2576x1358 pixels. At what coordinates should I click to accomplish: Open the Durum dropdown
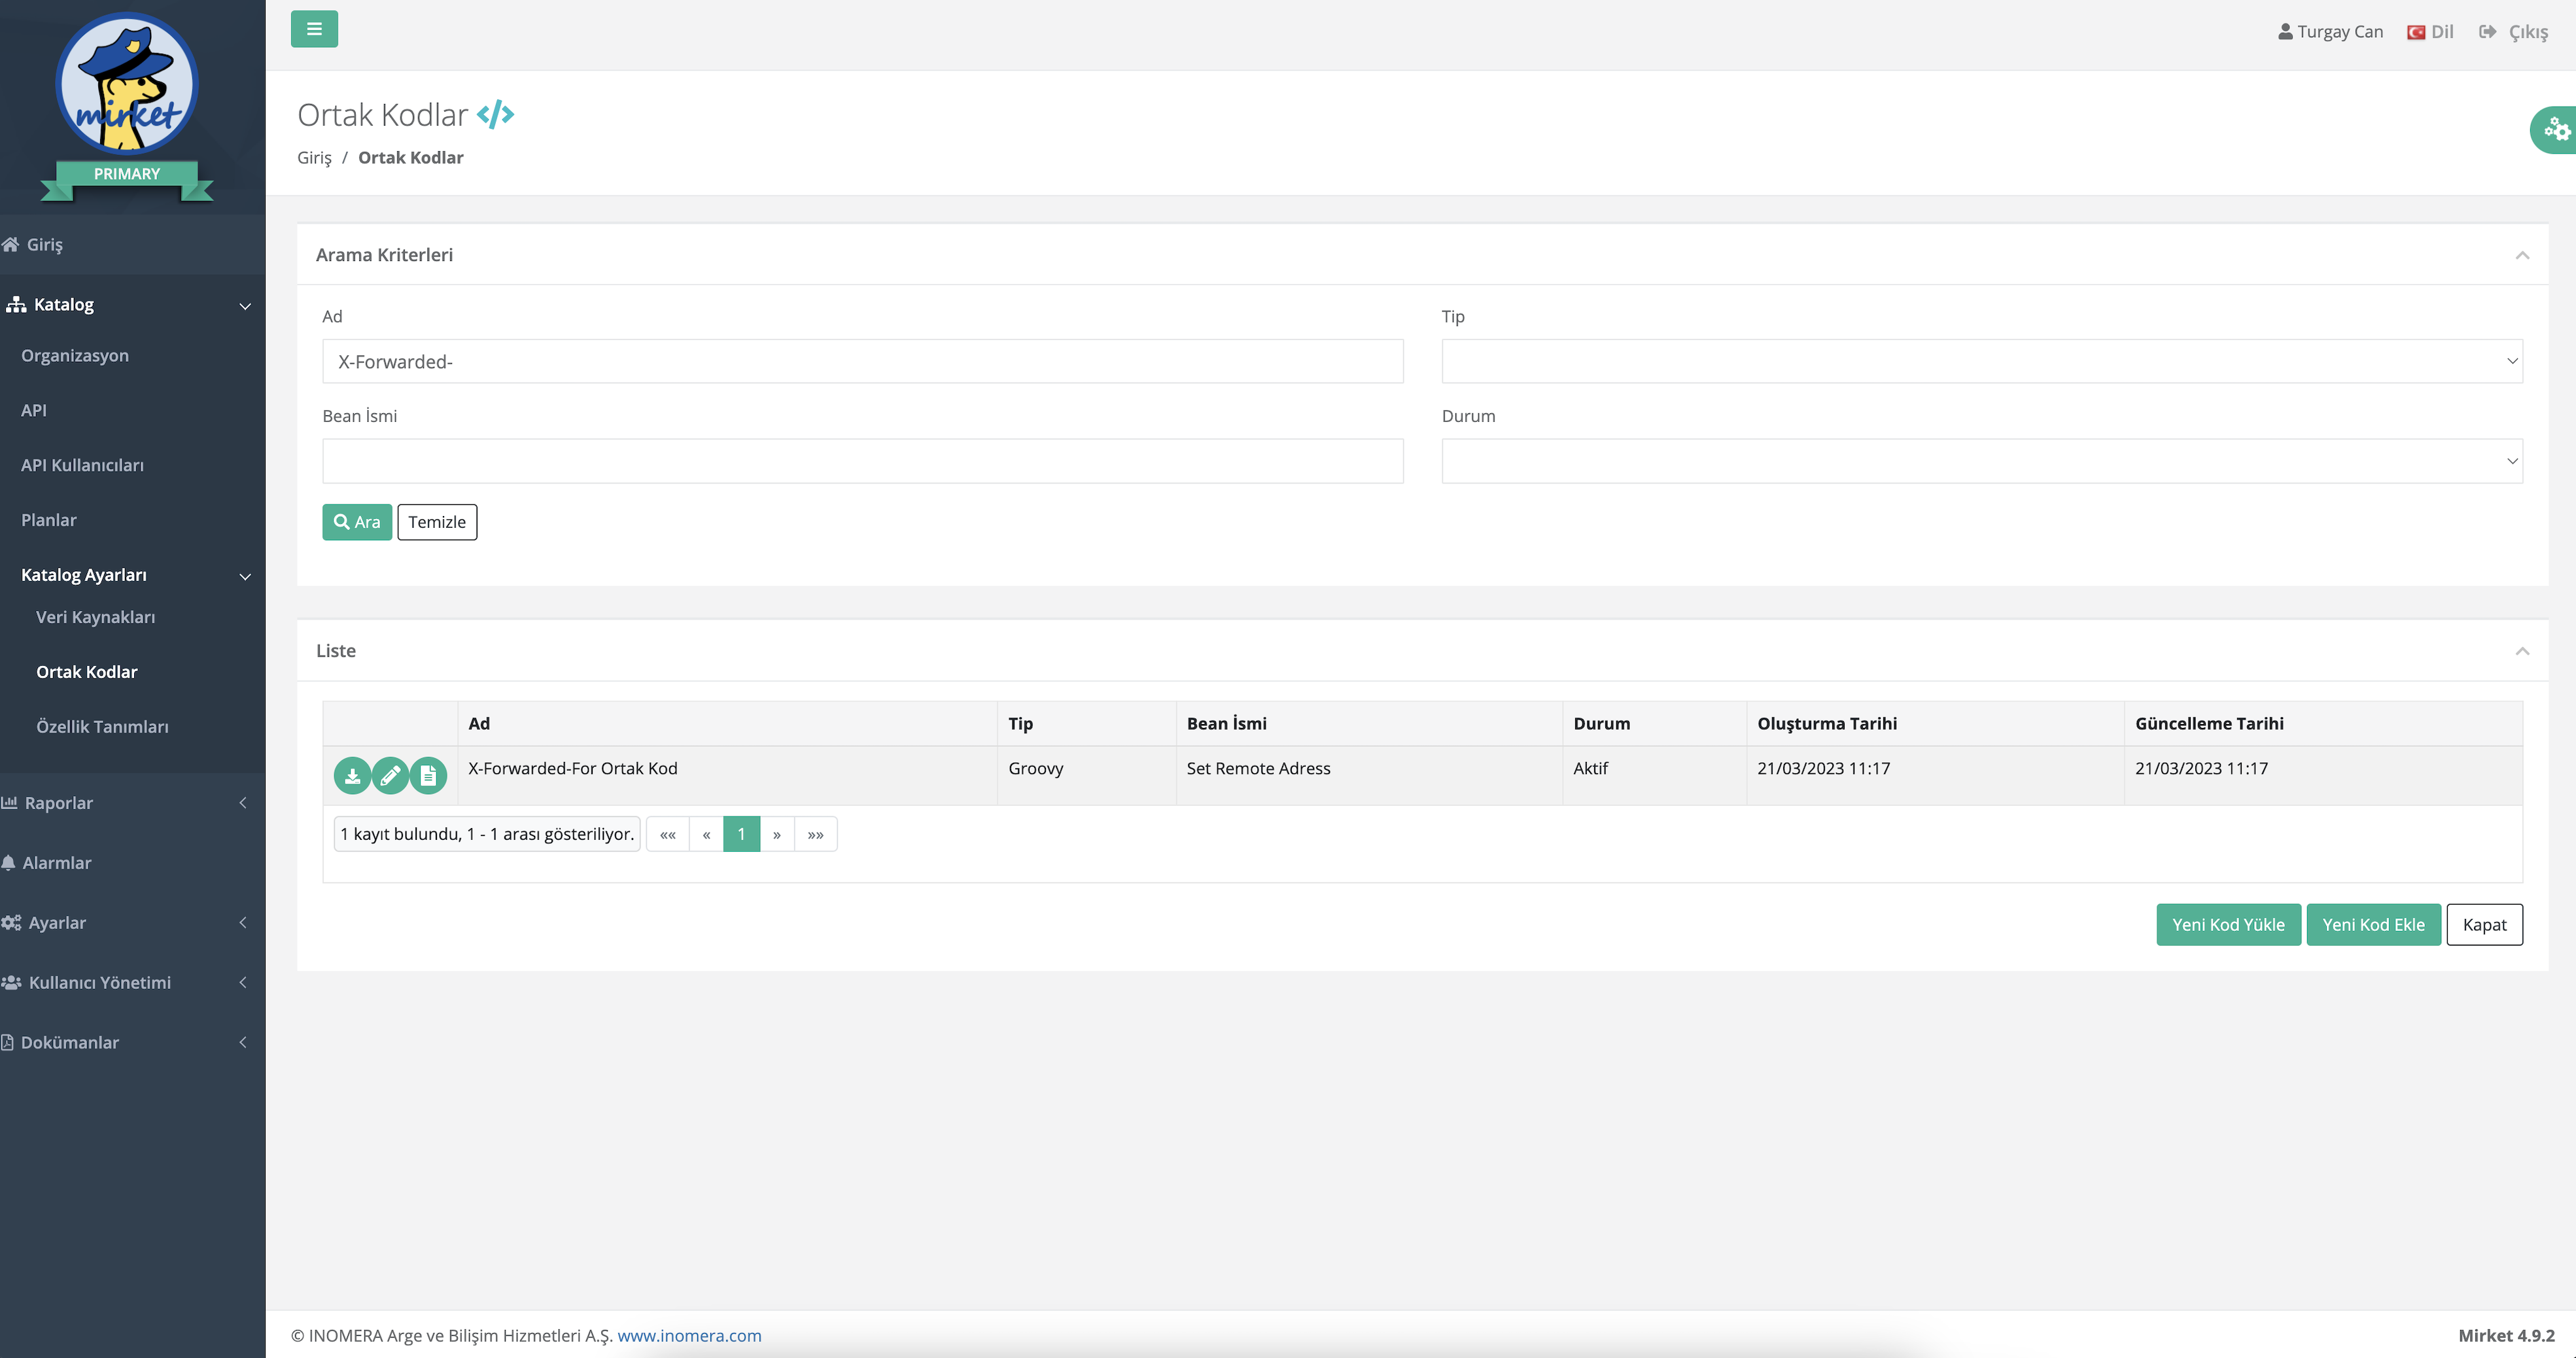pyautogui.click(x=1982, y=461)
